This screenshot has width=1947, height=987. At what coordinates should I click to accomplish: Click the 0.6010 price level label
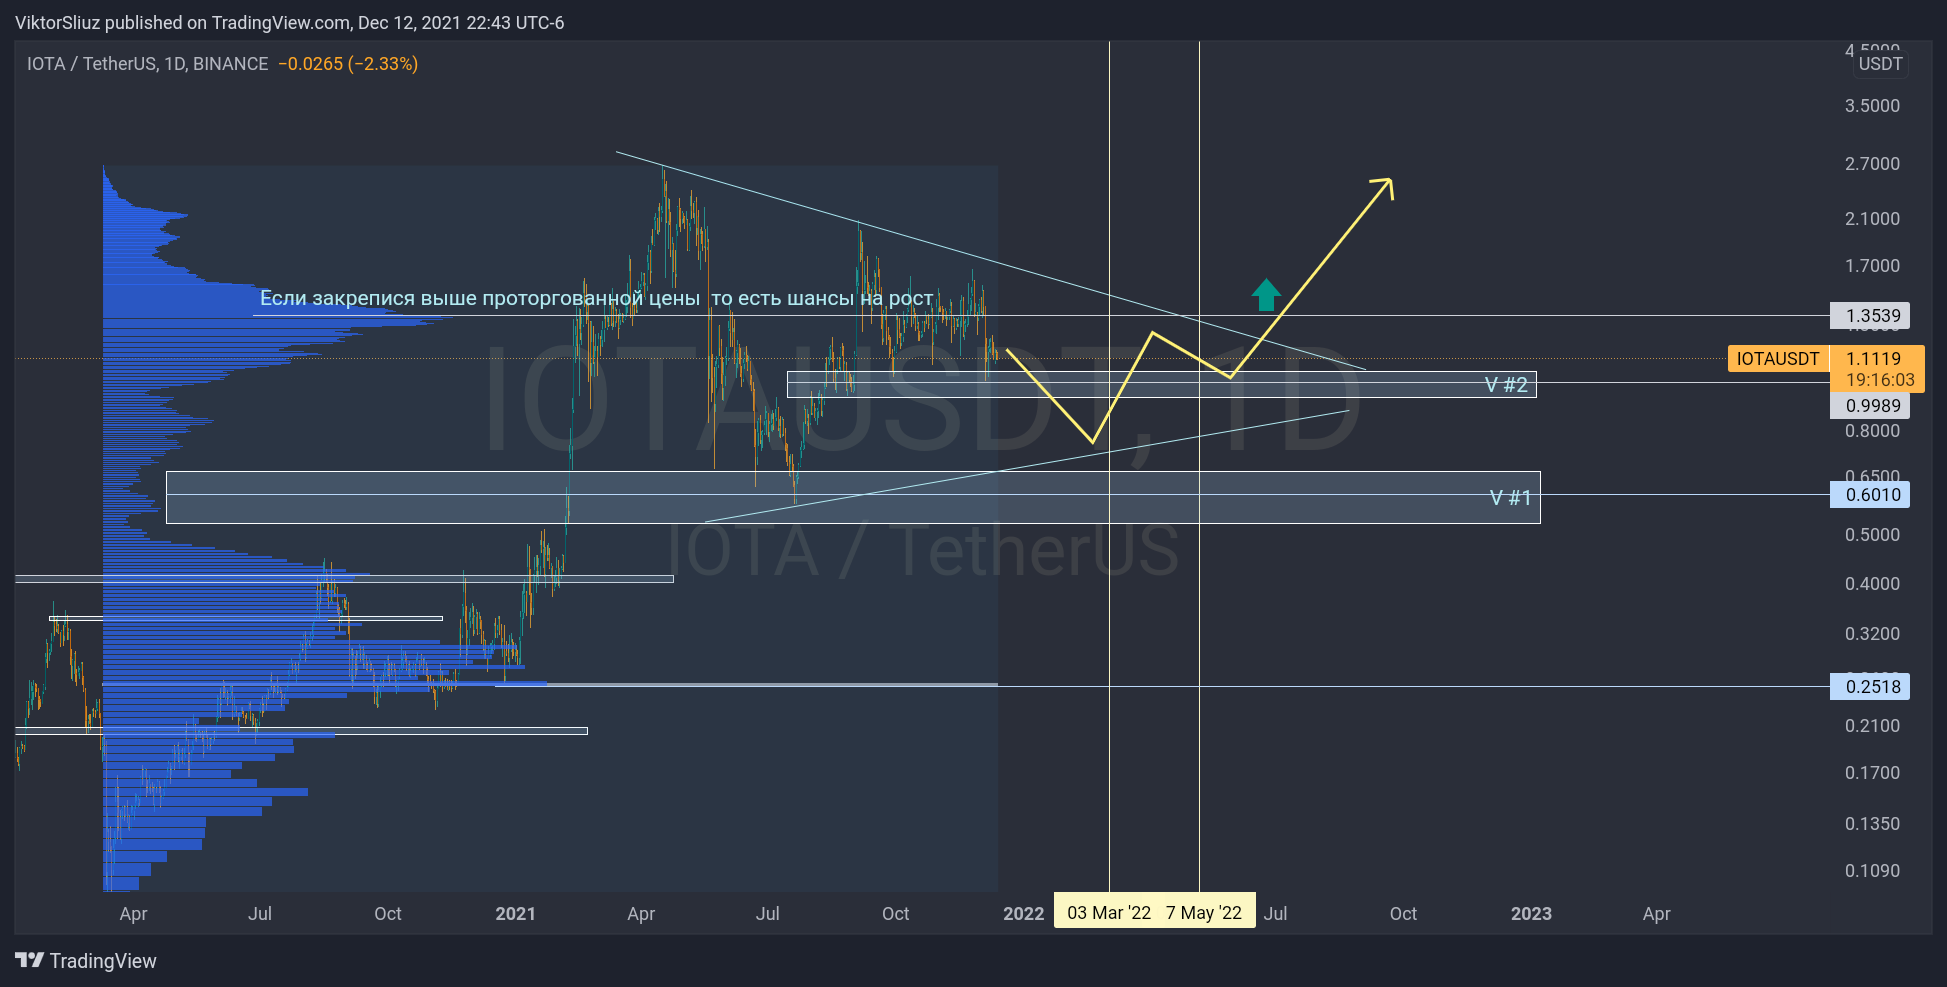1870,495
